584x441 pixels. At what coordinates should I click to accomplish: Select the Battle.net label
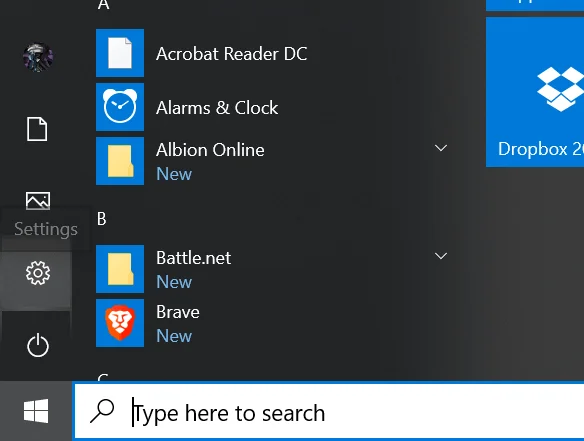[x=193, y=258]
